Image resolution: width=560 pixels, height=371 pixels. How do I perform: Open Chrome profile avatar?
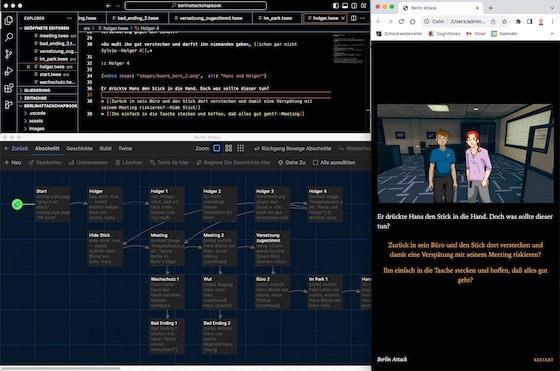pyautogui.click(x=541, y=22)
